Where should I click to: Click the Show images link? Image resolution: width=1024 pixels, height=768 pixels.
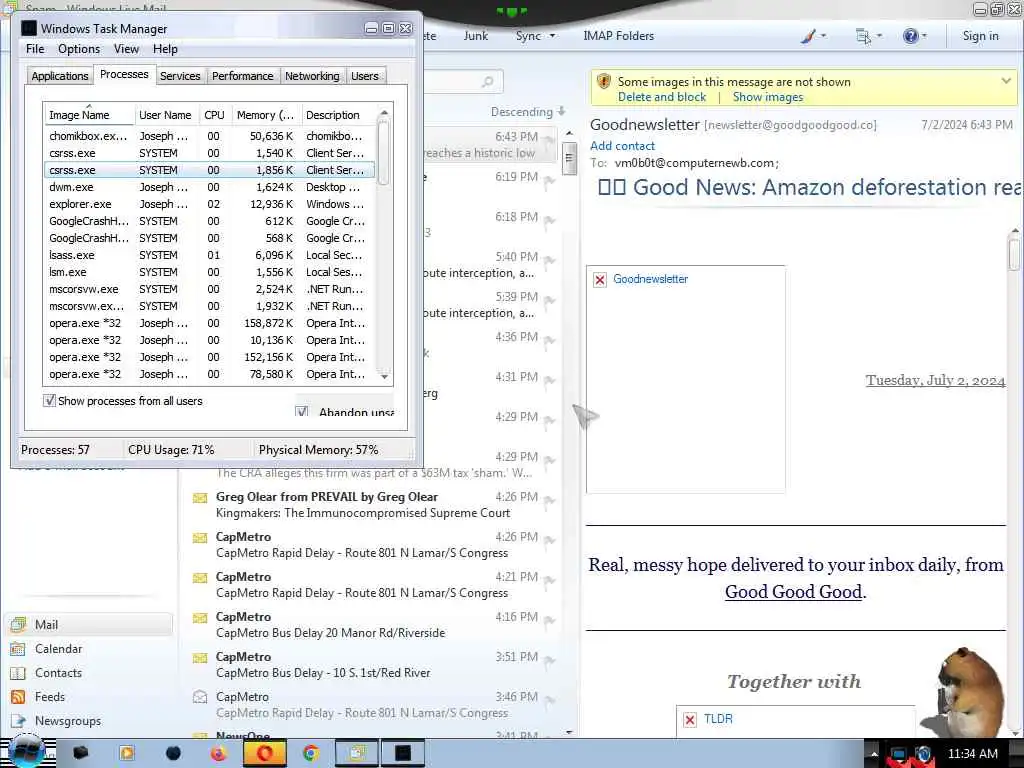point(768,97)
